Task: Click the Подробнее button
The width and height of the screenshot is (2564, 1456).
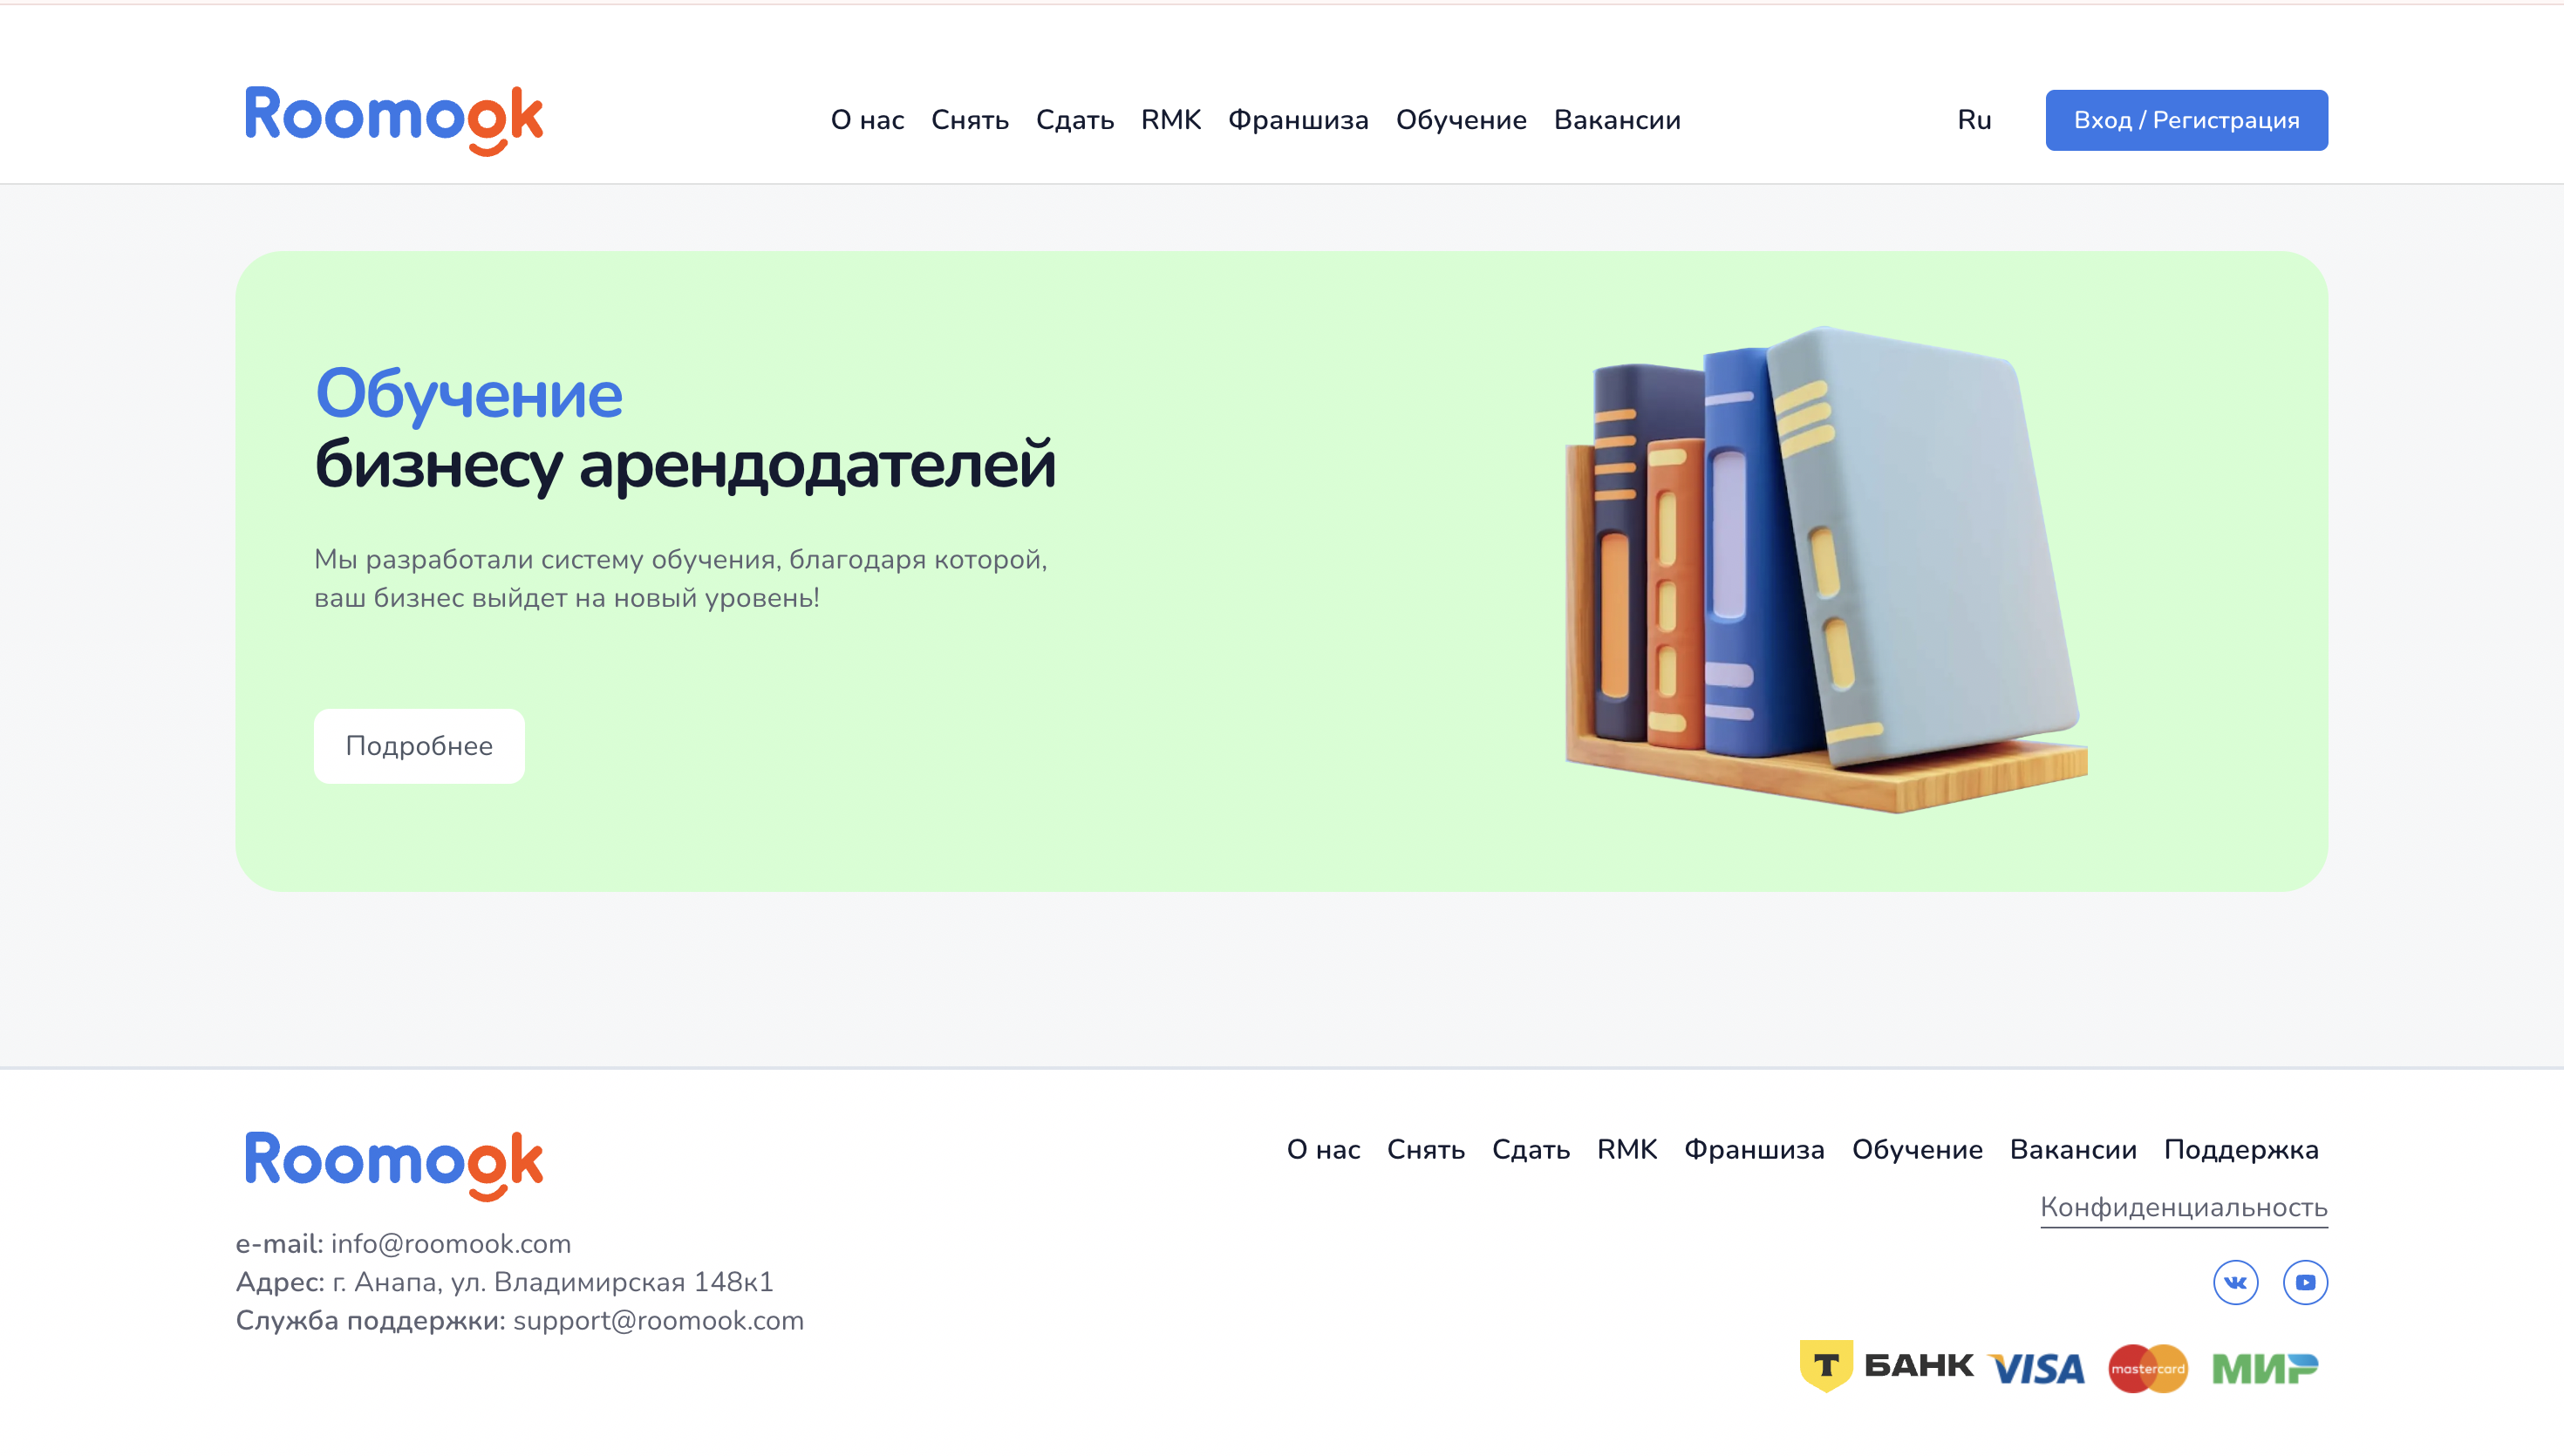Action: tap(419, 746)
